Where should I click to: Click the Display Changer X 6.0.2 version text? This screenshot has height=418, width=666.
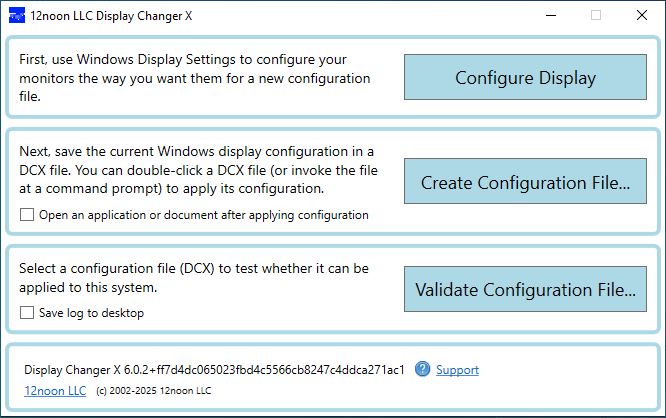point(214,370)
